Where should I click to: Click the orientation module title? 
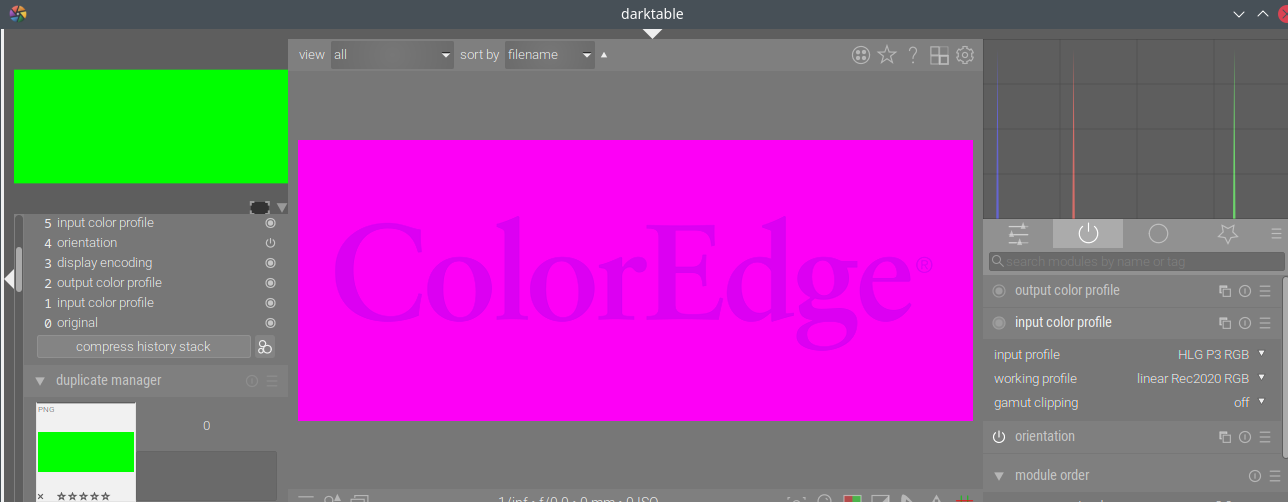[x=1045, y=437]
